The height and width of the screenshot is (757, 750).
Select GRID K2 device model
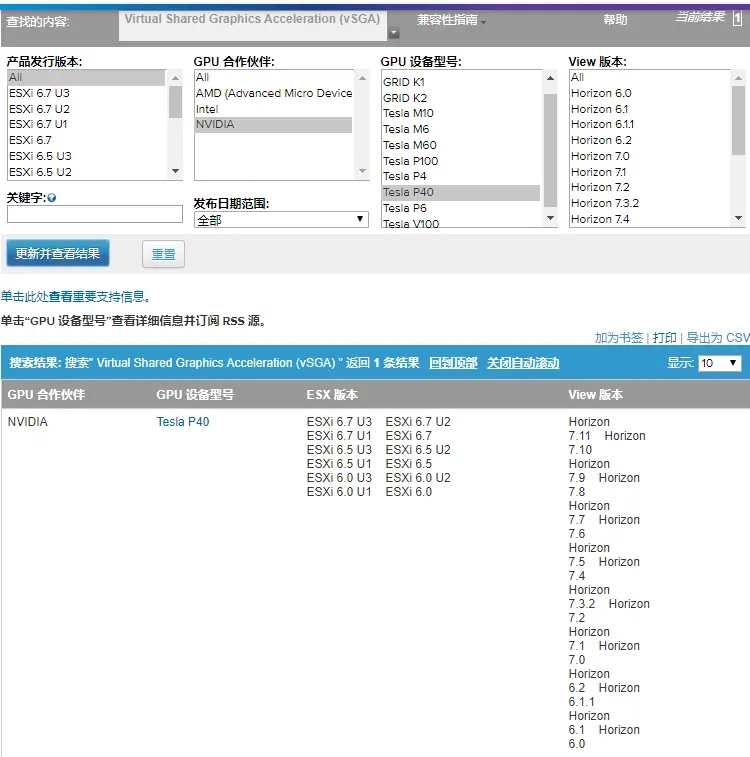tap(461, 98)
